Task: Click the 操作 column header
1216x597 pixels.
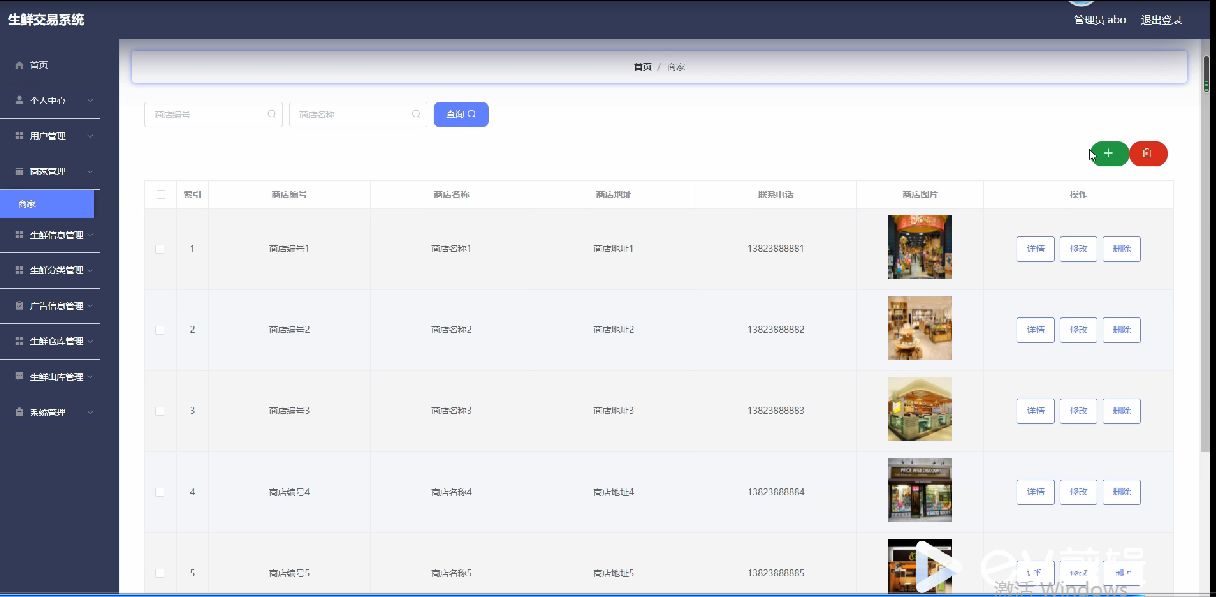Action: 1078,194
